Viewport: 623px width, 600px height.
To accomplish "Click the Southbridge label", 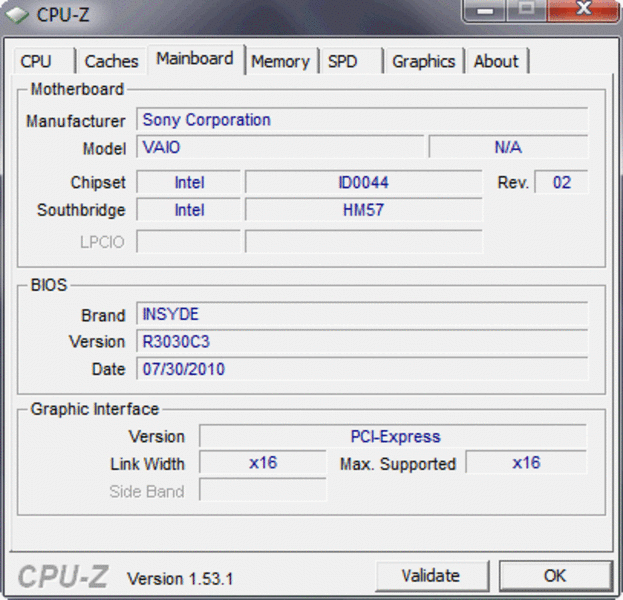I will (81, 210).
